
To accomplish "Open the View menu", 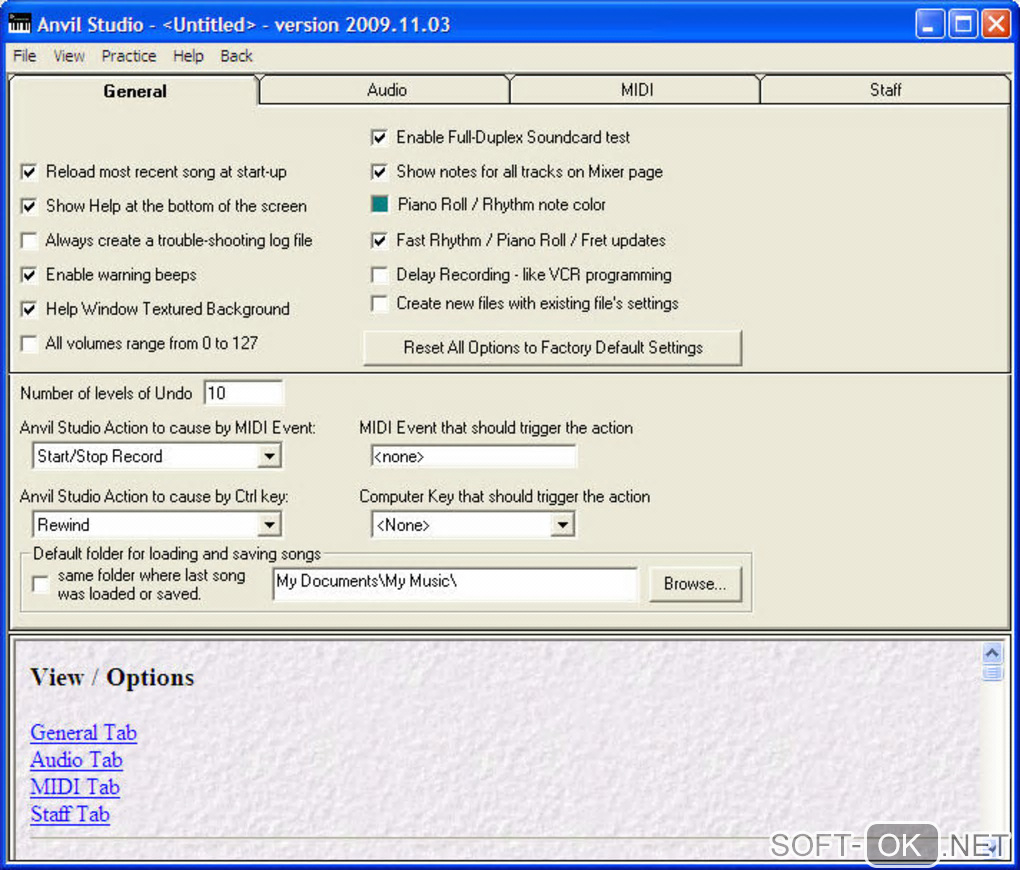I will click(x=69, y=56).
